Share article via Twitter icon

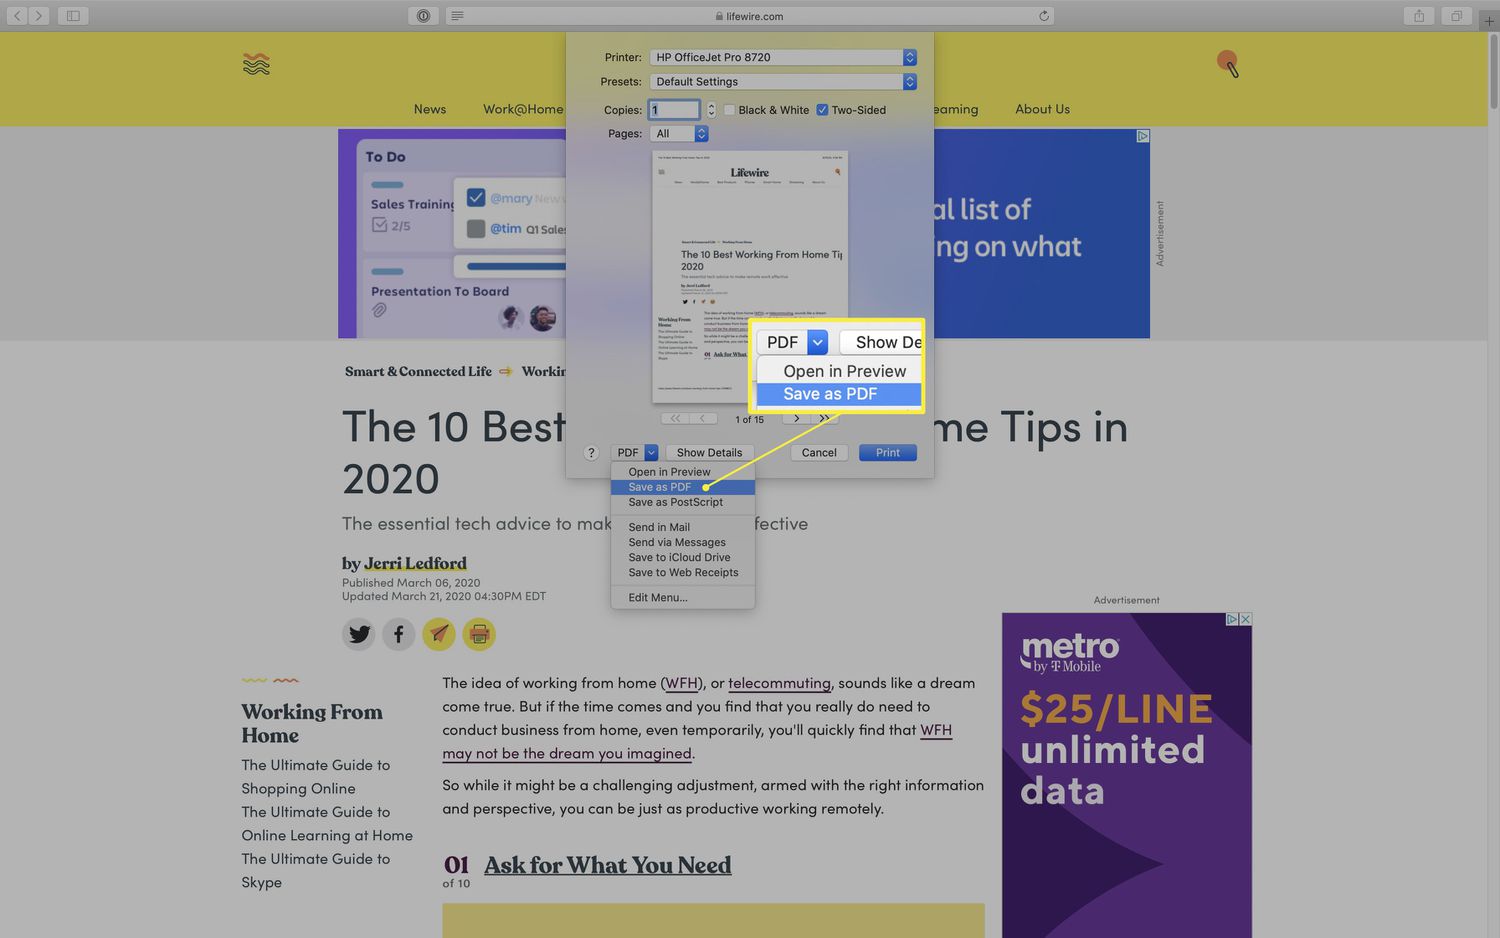(x=359, y=634)
